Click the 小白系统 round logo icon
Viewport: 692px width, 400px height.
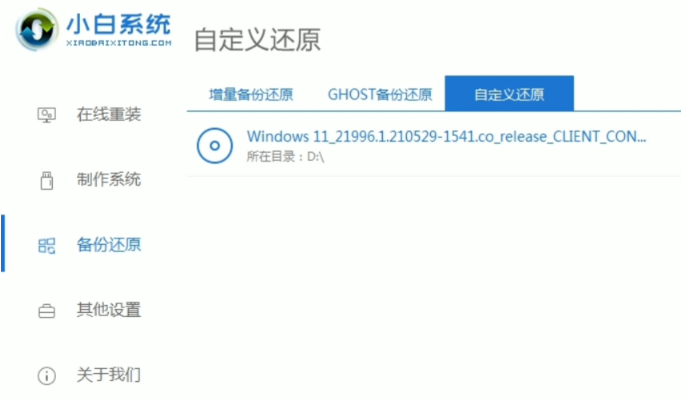pos(37,29)
